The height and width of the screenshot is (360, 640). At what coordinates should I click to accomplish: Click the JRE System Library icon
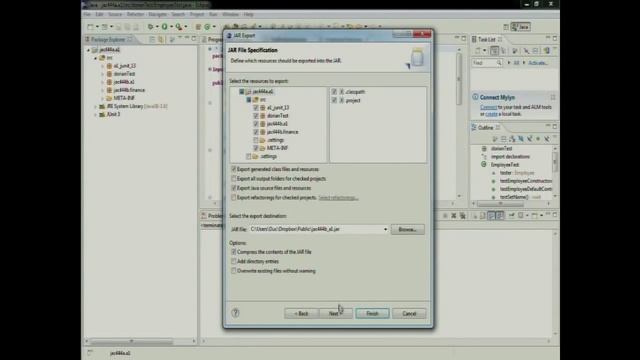pos(102,106)
